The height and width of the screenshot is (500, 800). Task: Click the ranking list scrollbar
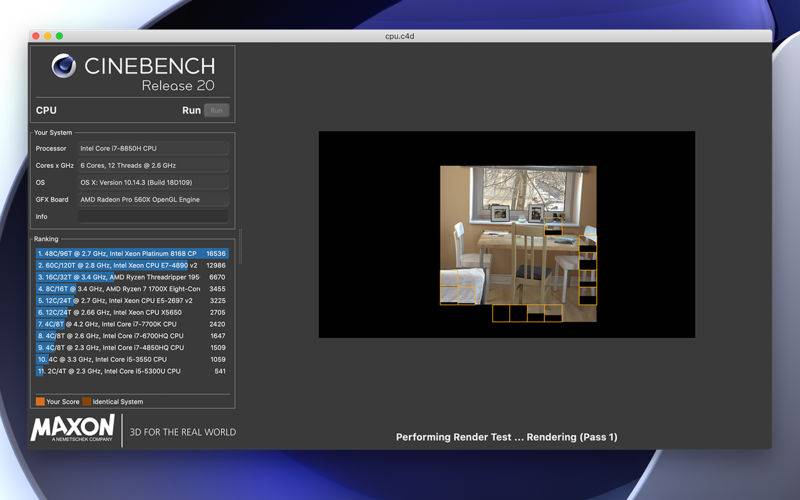point(240,247)
